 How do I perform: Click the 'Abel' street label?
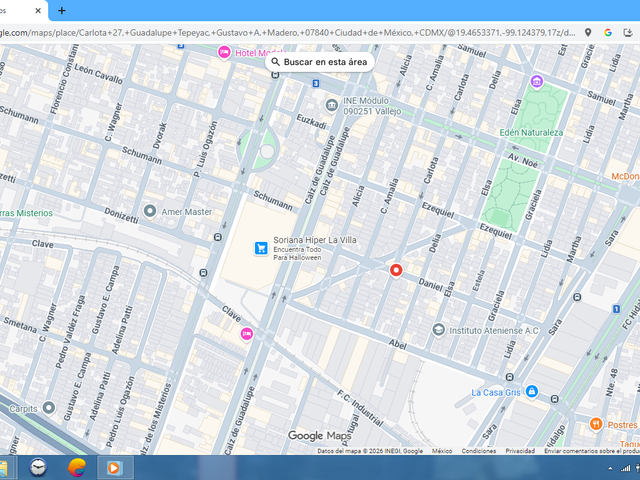pos(398,344)
